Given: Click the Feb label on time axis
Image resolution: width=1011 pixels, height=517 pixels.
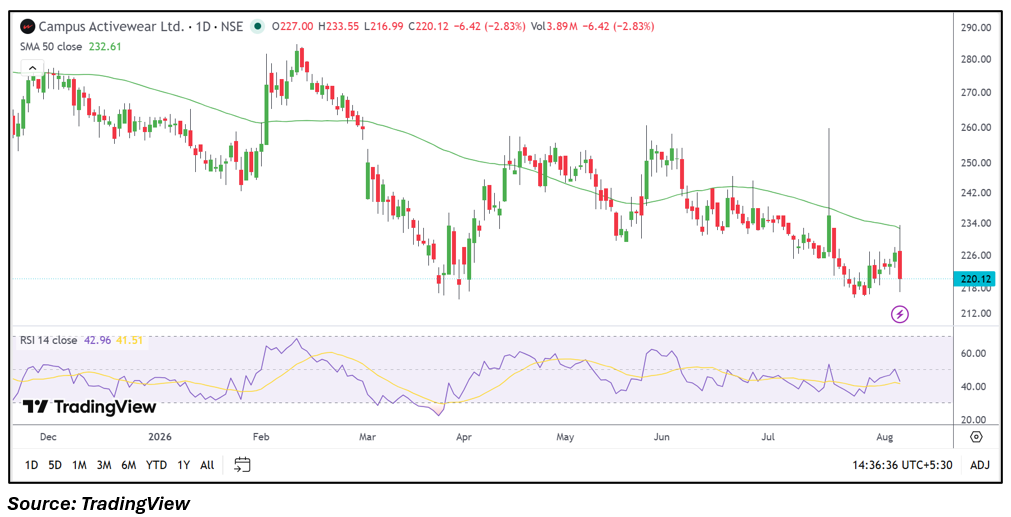Looking at the screenshot, I should pos(260,437).
